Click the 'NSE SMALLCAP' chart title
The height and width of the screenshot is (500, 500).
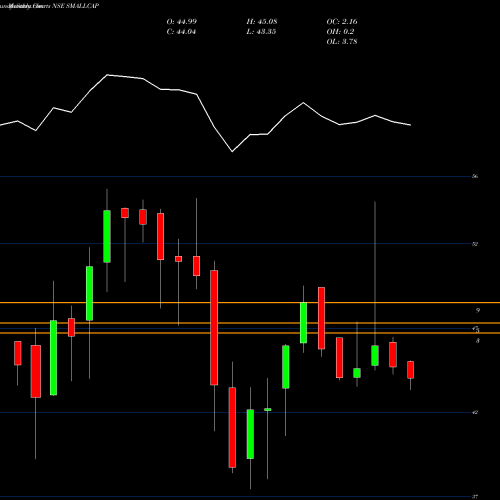coord(76,6)
